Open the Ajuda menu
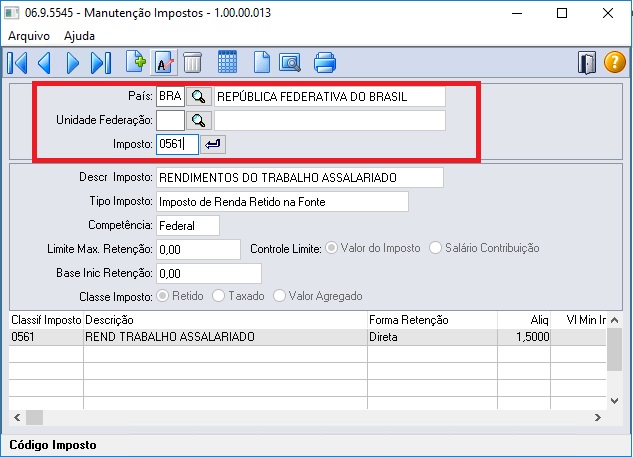Viewport: 633px width, 457px height. [79, 36]
